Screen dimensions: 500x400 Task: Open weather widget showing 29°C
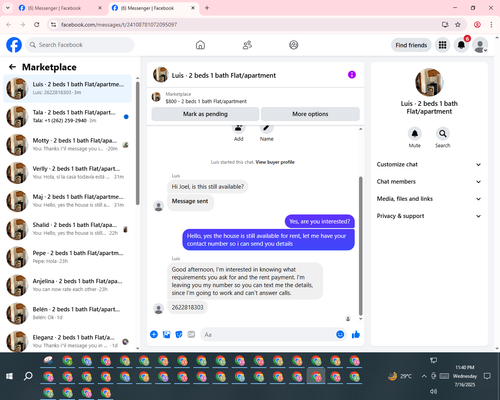(x=400, y=376)
